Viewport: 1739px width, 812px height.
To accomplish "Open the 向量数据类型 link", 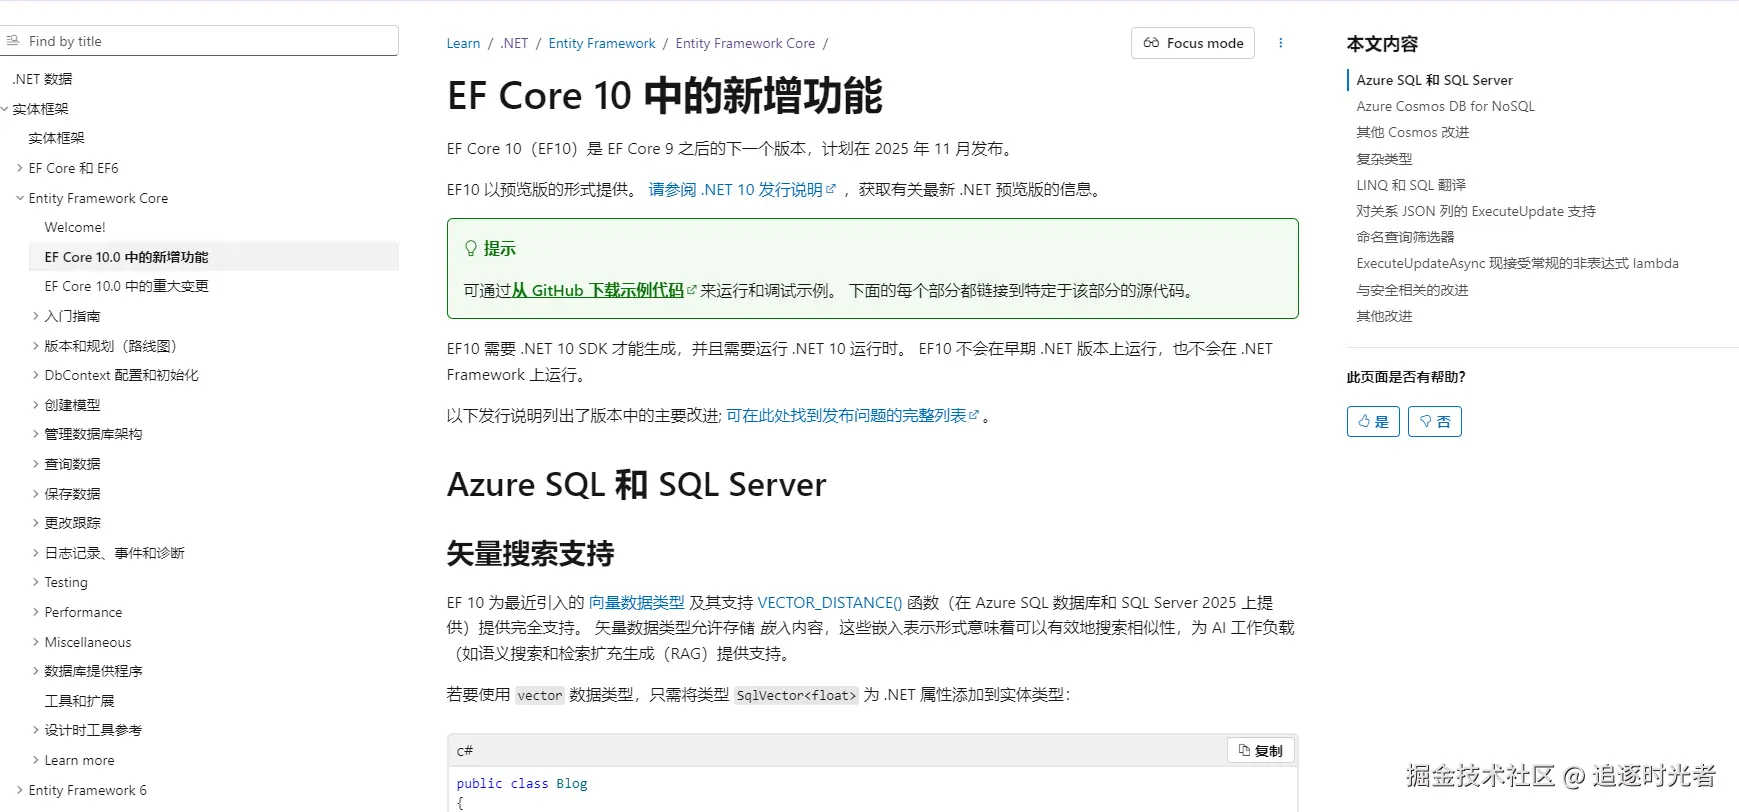I will click(x=636, y=603).
